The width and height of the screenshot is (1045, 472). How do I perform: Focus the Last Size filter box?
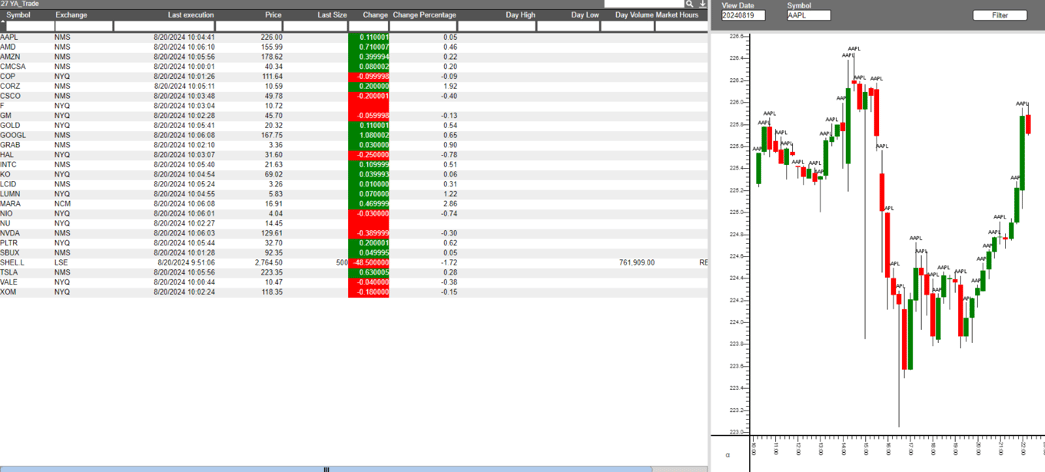pos(315,26)
